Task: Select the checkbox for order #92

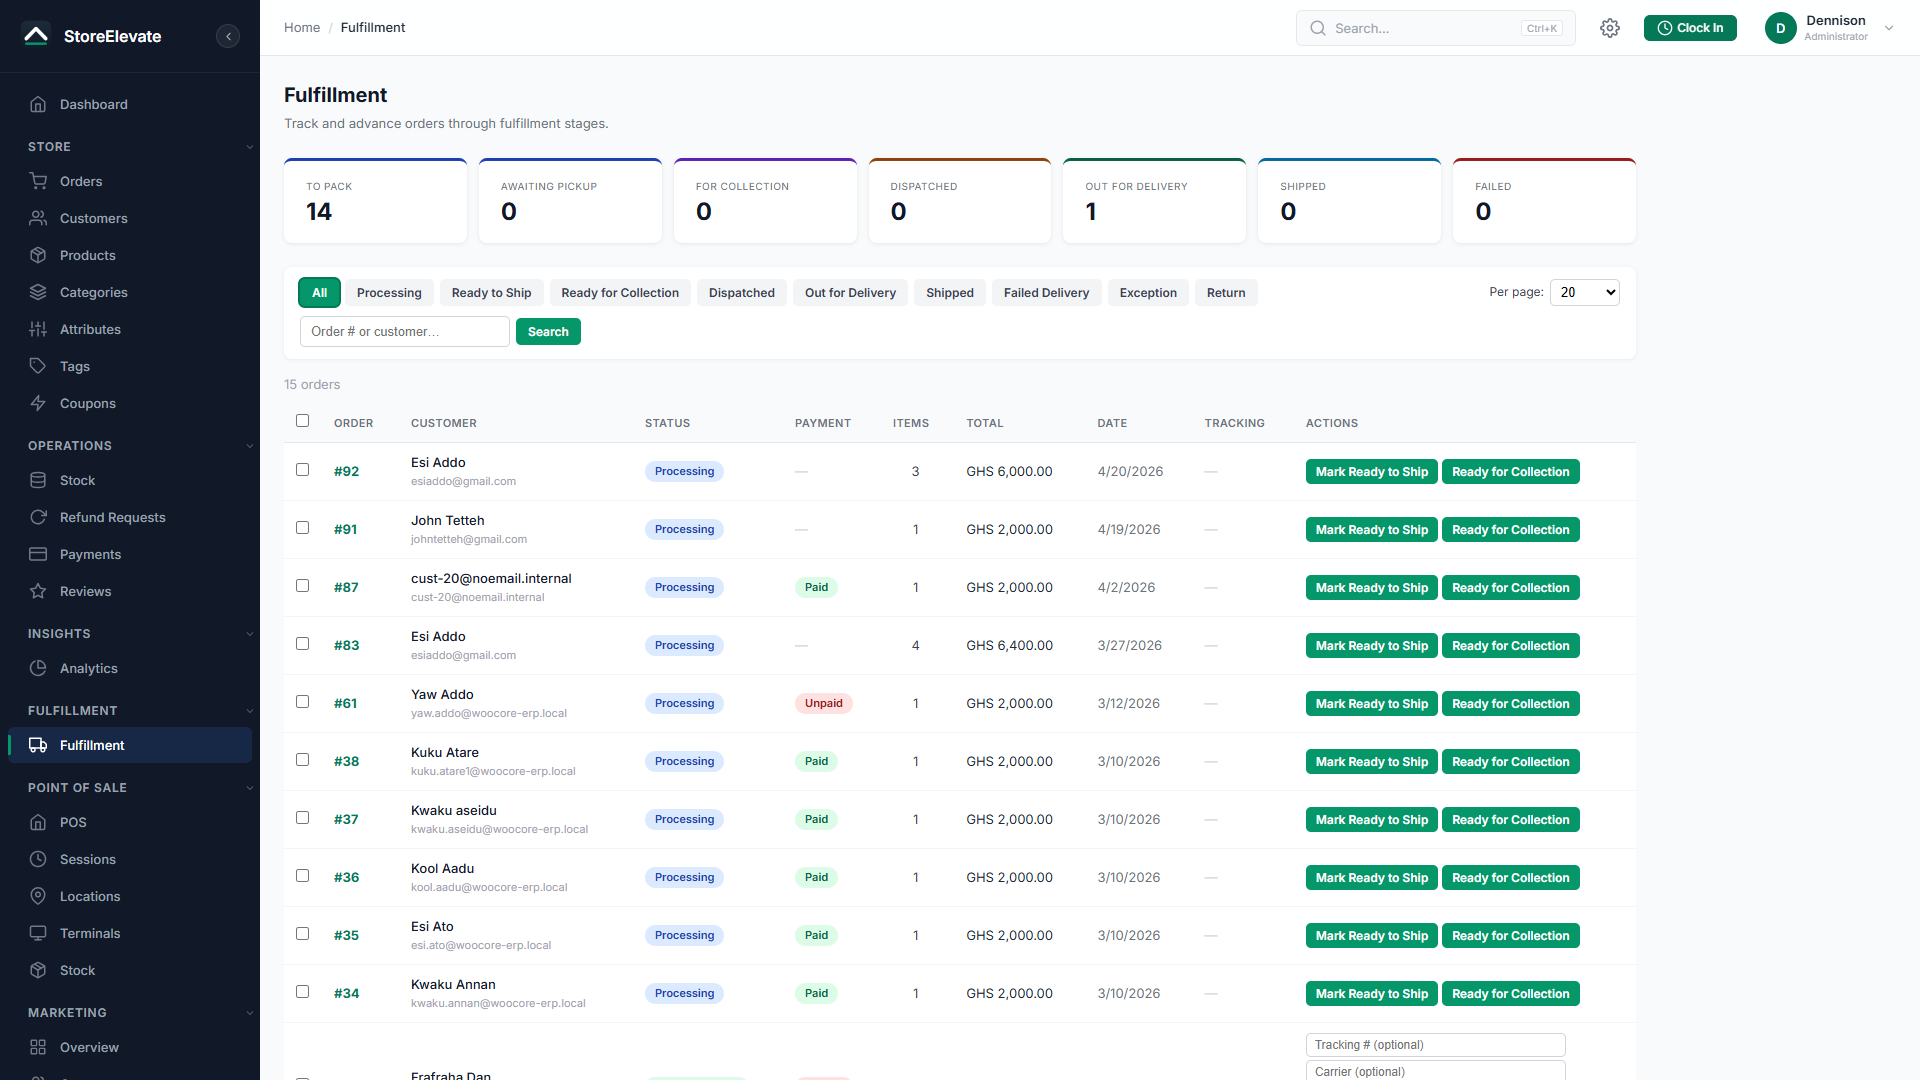Action: (302, 470)
